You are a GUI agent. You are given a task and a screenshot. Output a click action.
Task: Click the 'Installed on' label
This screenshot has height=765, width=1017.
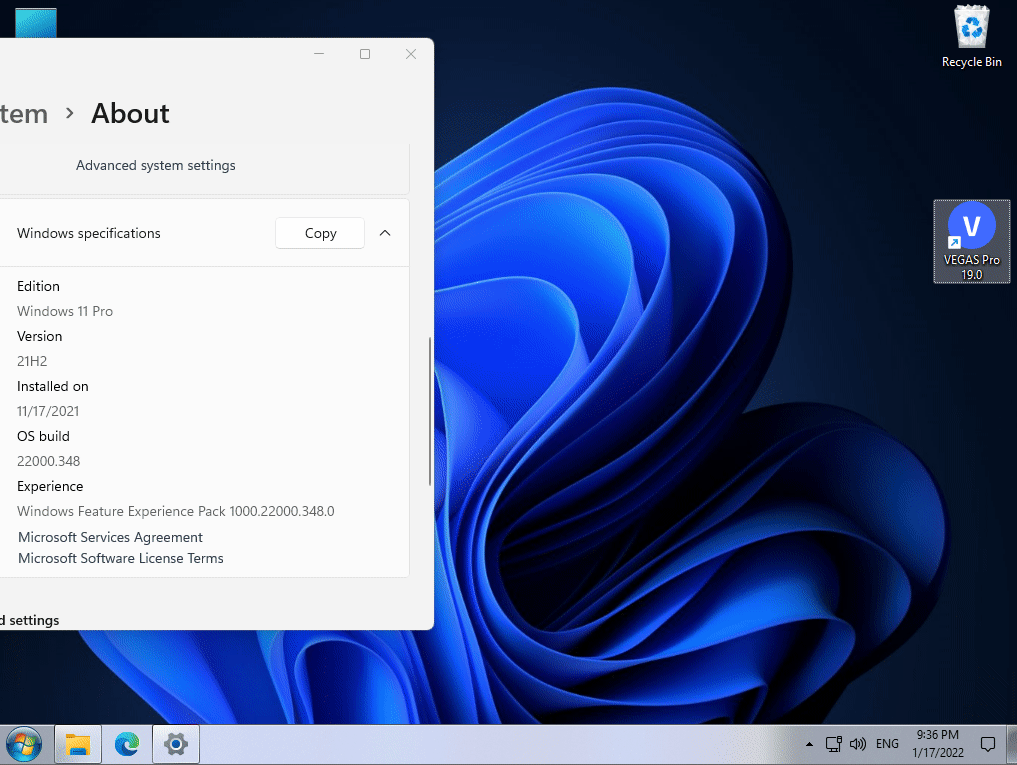(53, 386)
